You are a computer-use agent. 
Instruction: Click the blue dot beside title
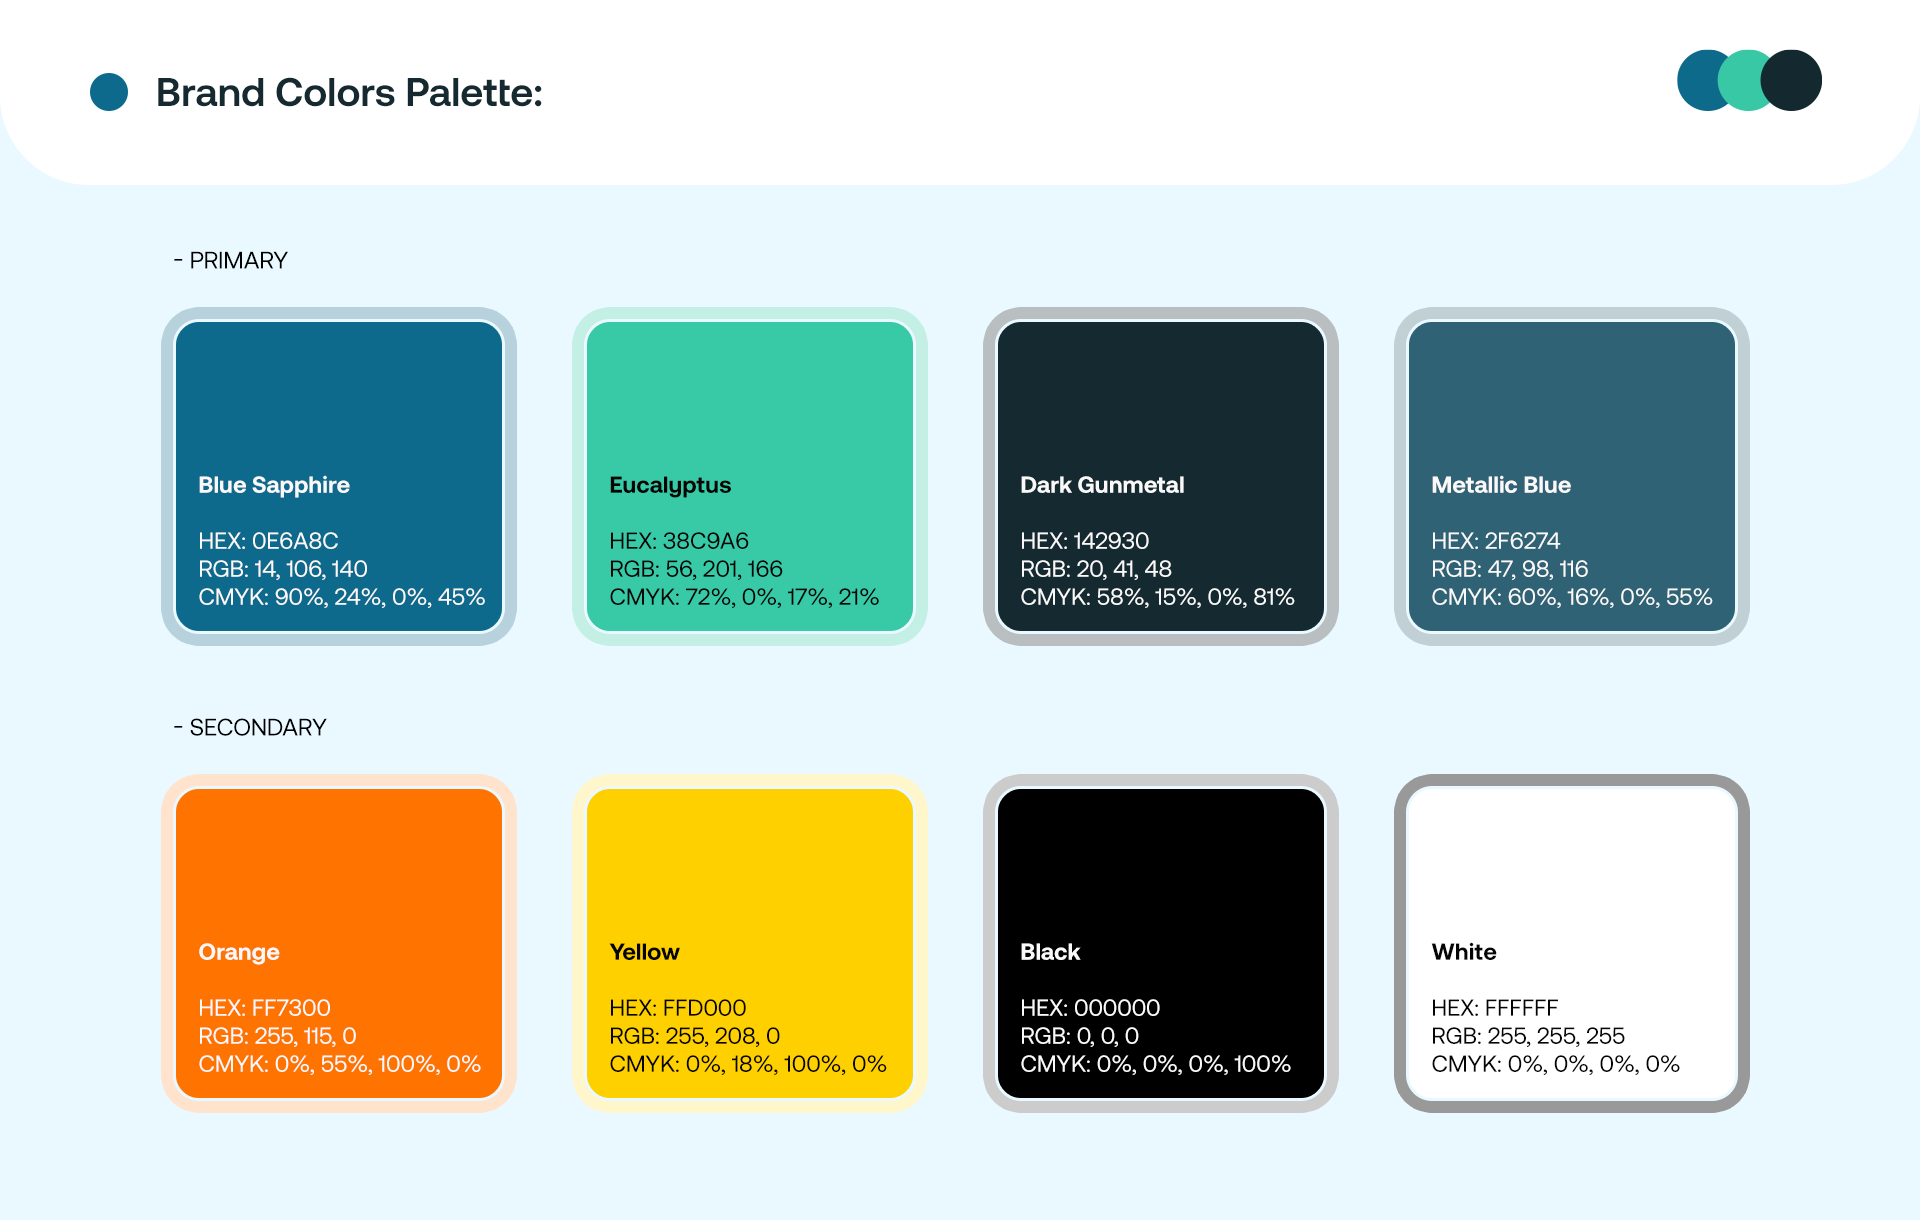click(x=109, y=92)
